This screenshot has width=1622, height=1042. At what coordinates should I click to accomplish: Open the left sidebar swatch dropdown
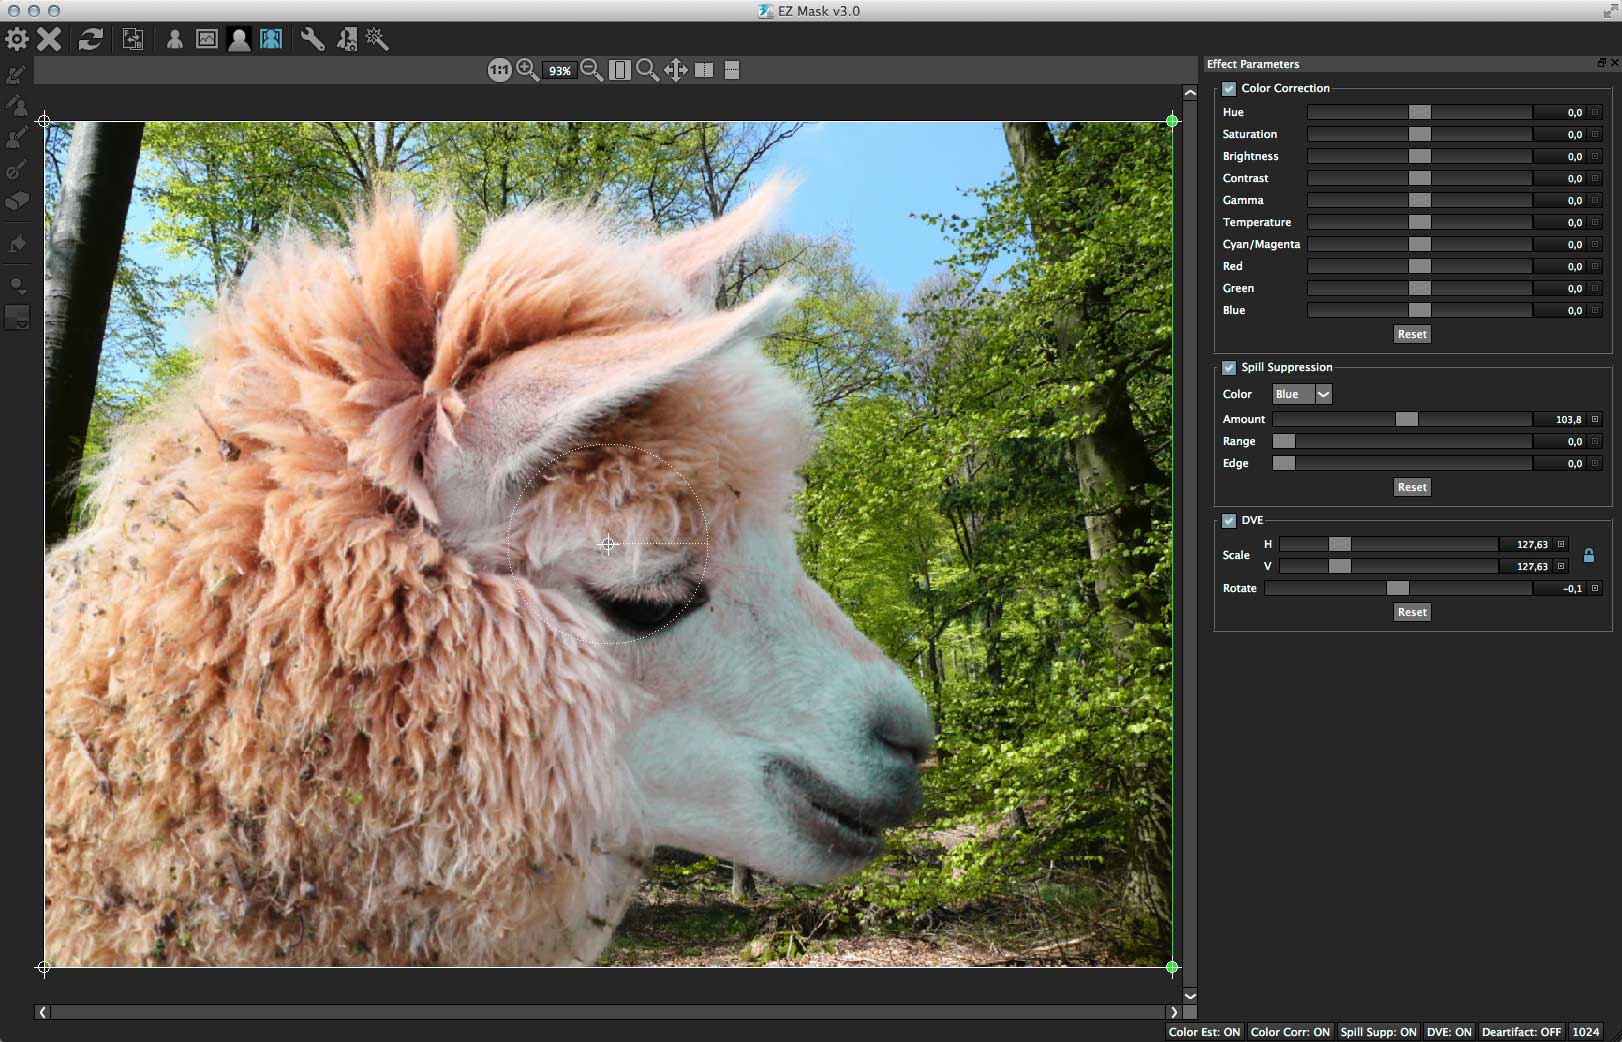(x=18, y=318)
